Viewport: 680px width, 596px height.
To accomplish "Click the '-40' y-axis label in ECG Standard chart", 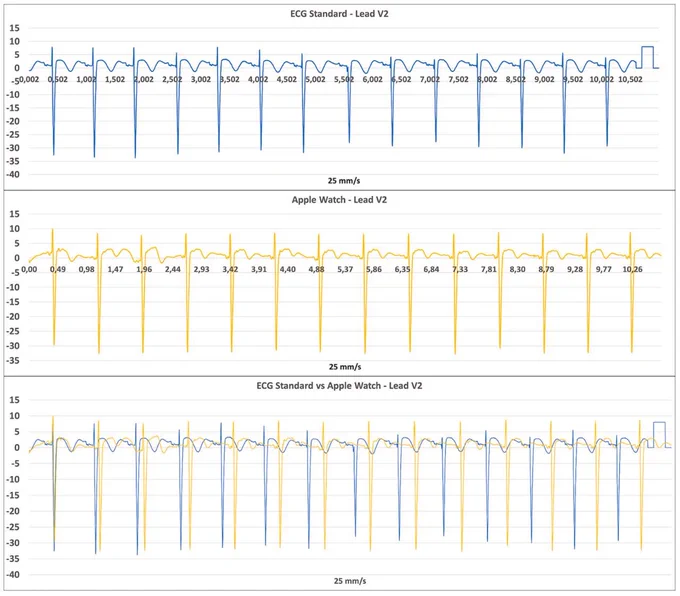I will (x=13, y=174).
